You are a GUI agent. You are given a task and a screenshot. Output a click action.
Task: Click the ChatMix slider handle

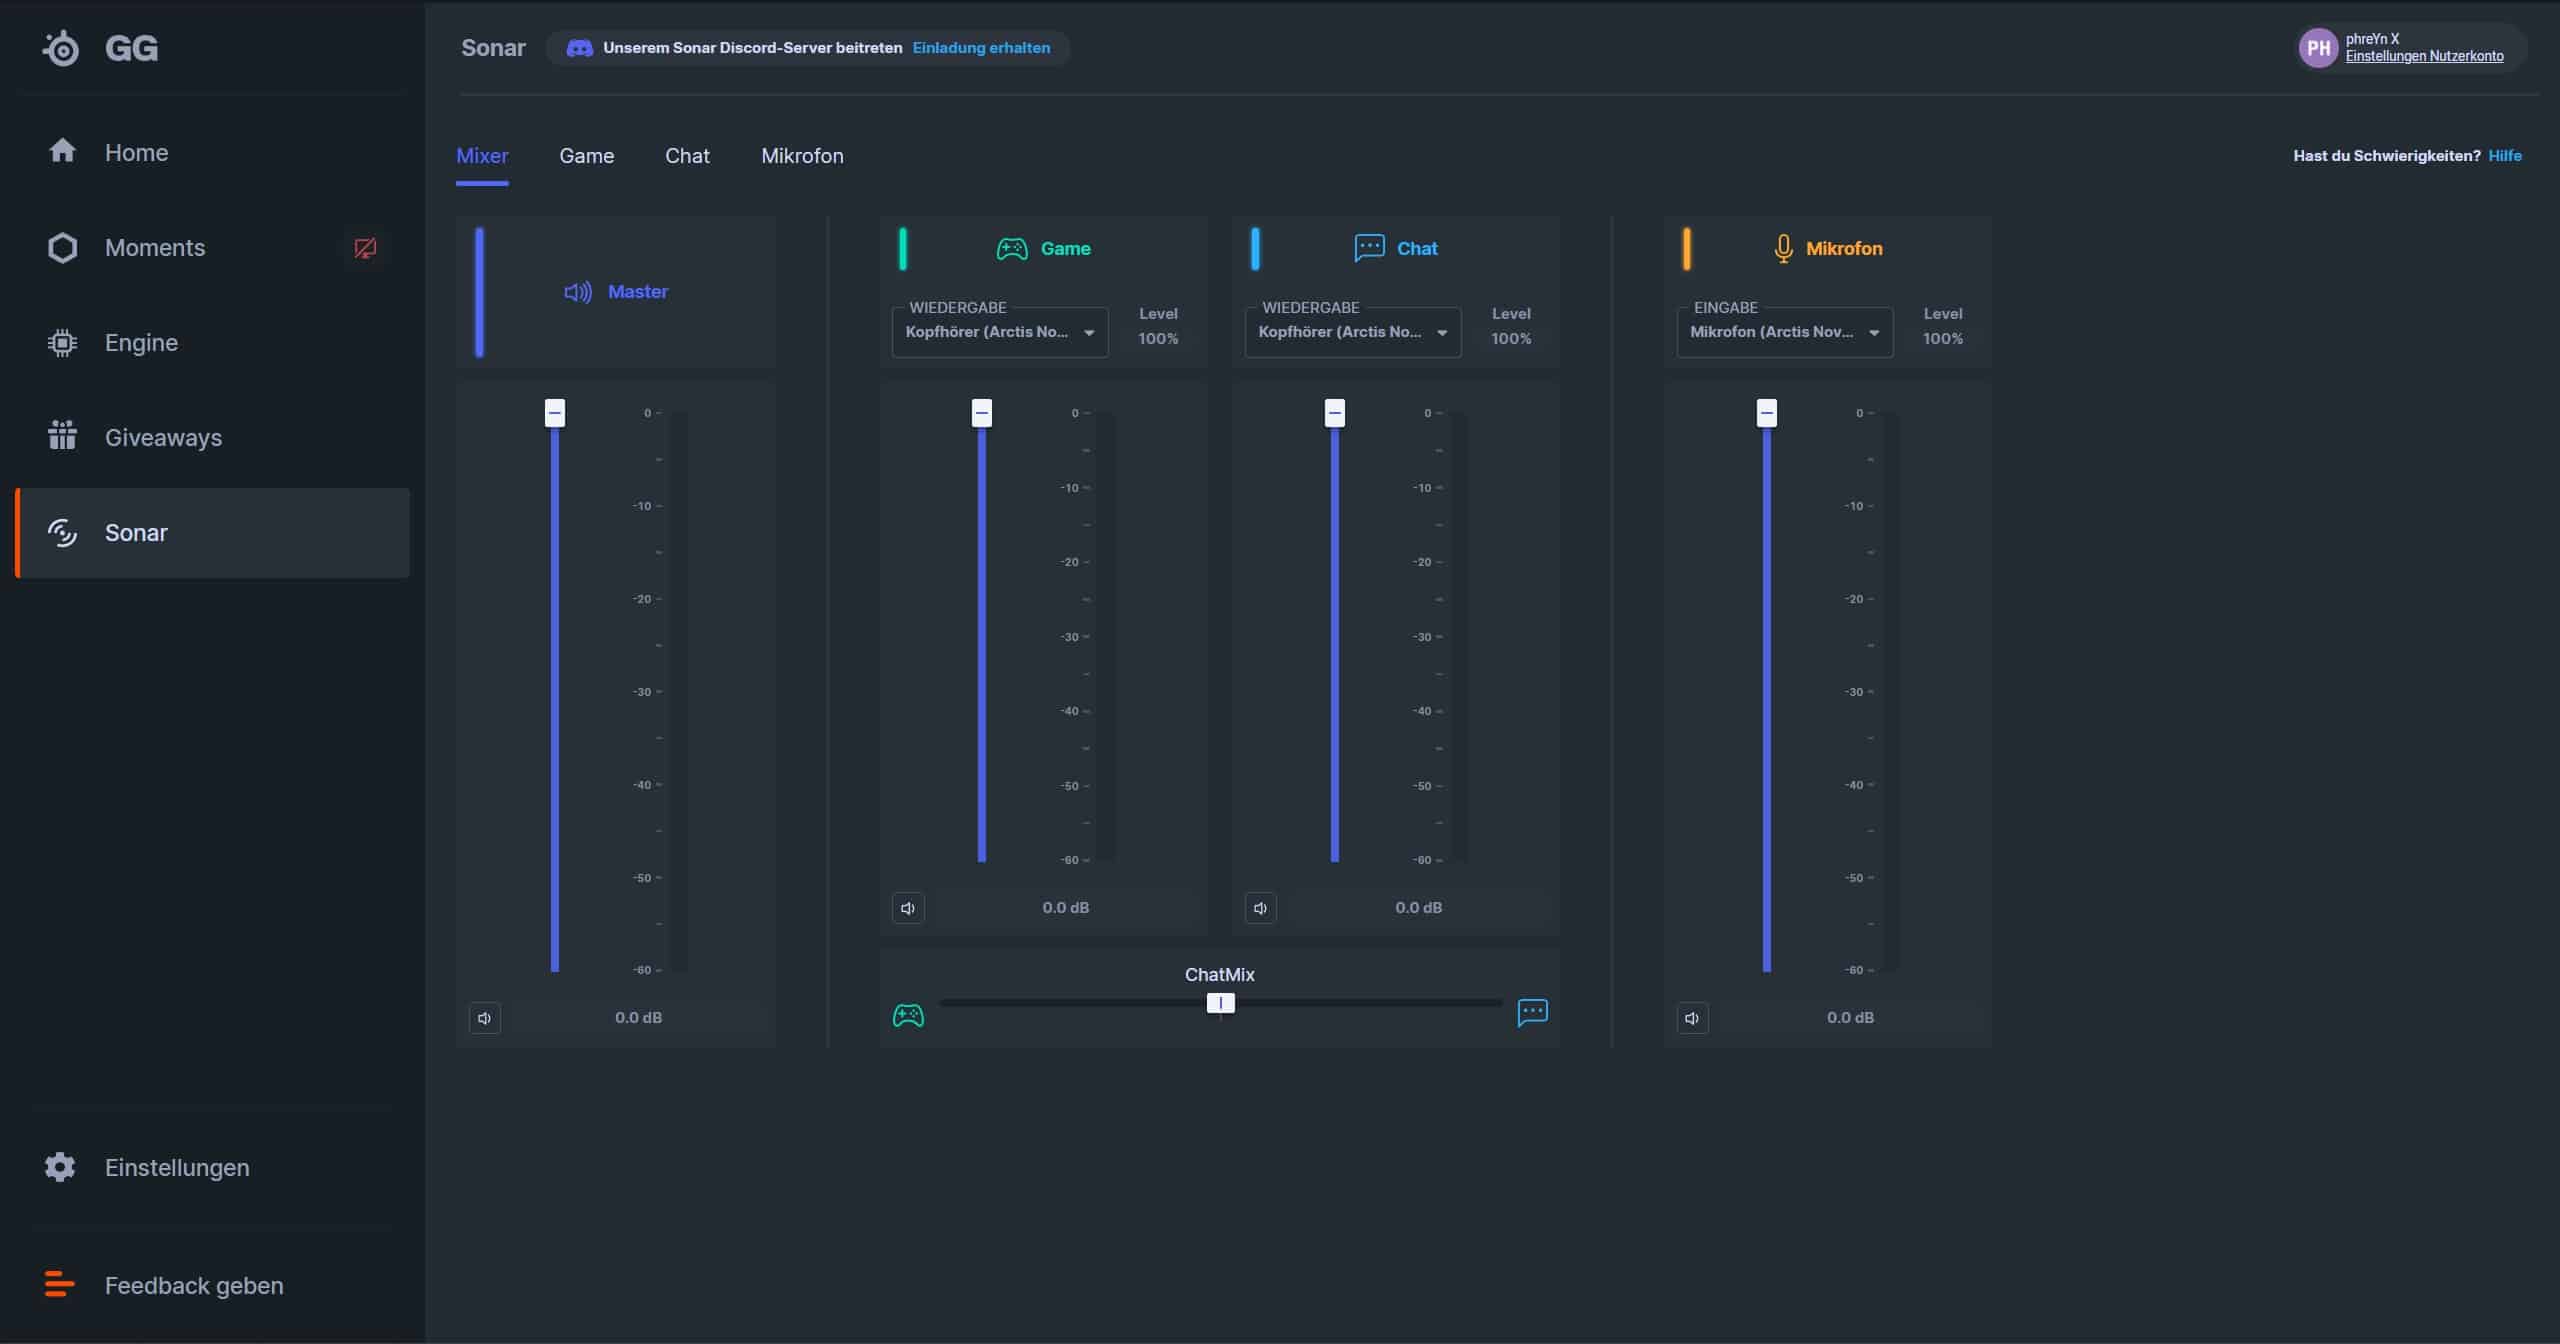(x=1220, y=1003)
